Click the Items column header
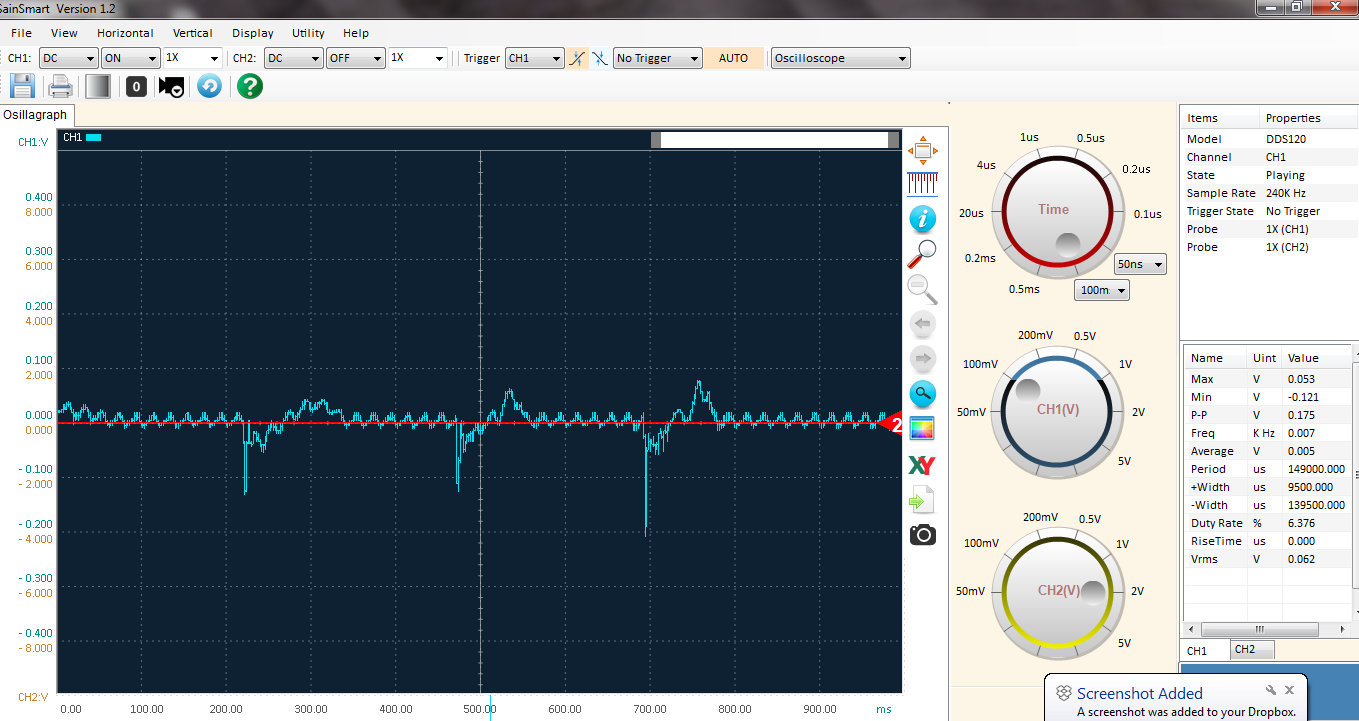1359x721 pixels. click(1220, 118)
